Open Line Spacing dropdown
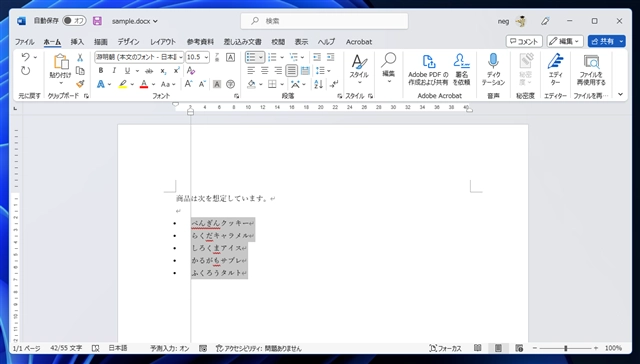The height and width of the screenshot is (364, 640). pos(322,71)
